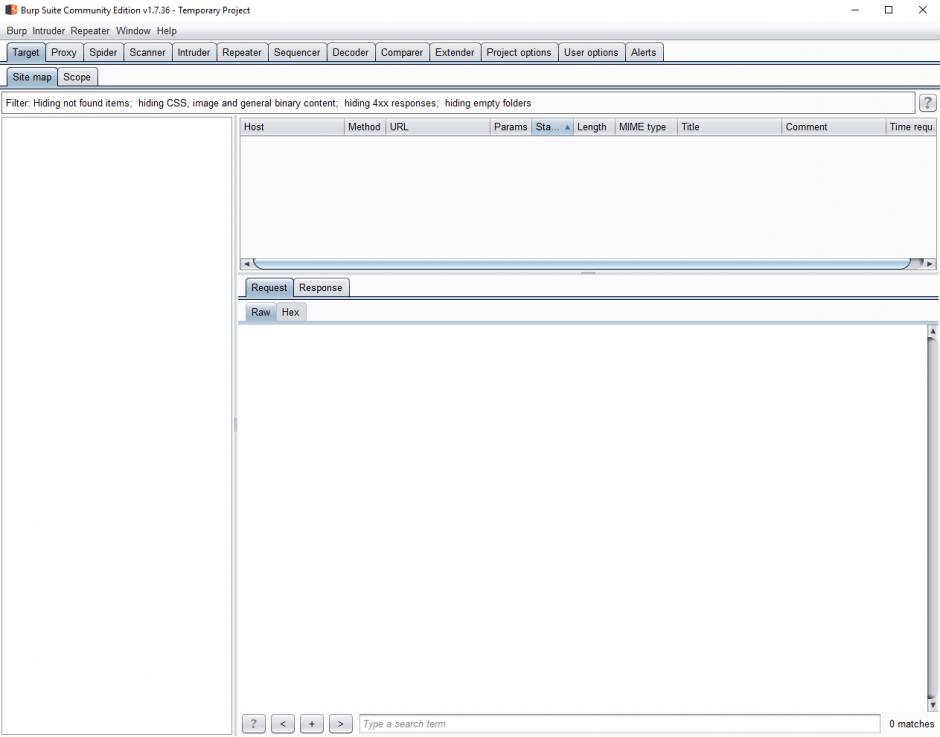The height and width of the screenshot is (737, 940).
Task: Select the Response tab
Action: point(321,288)
